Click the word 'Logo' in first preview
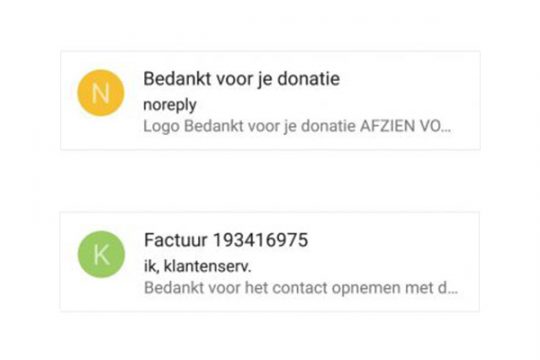This screenshot has width=540, height=360. point(162,127)
